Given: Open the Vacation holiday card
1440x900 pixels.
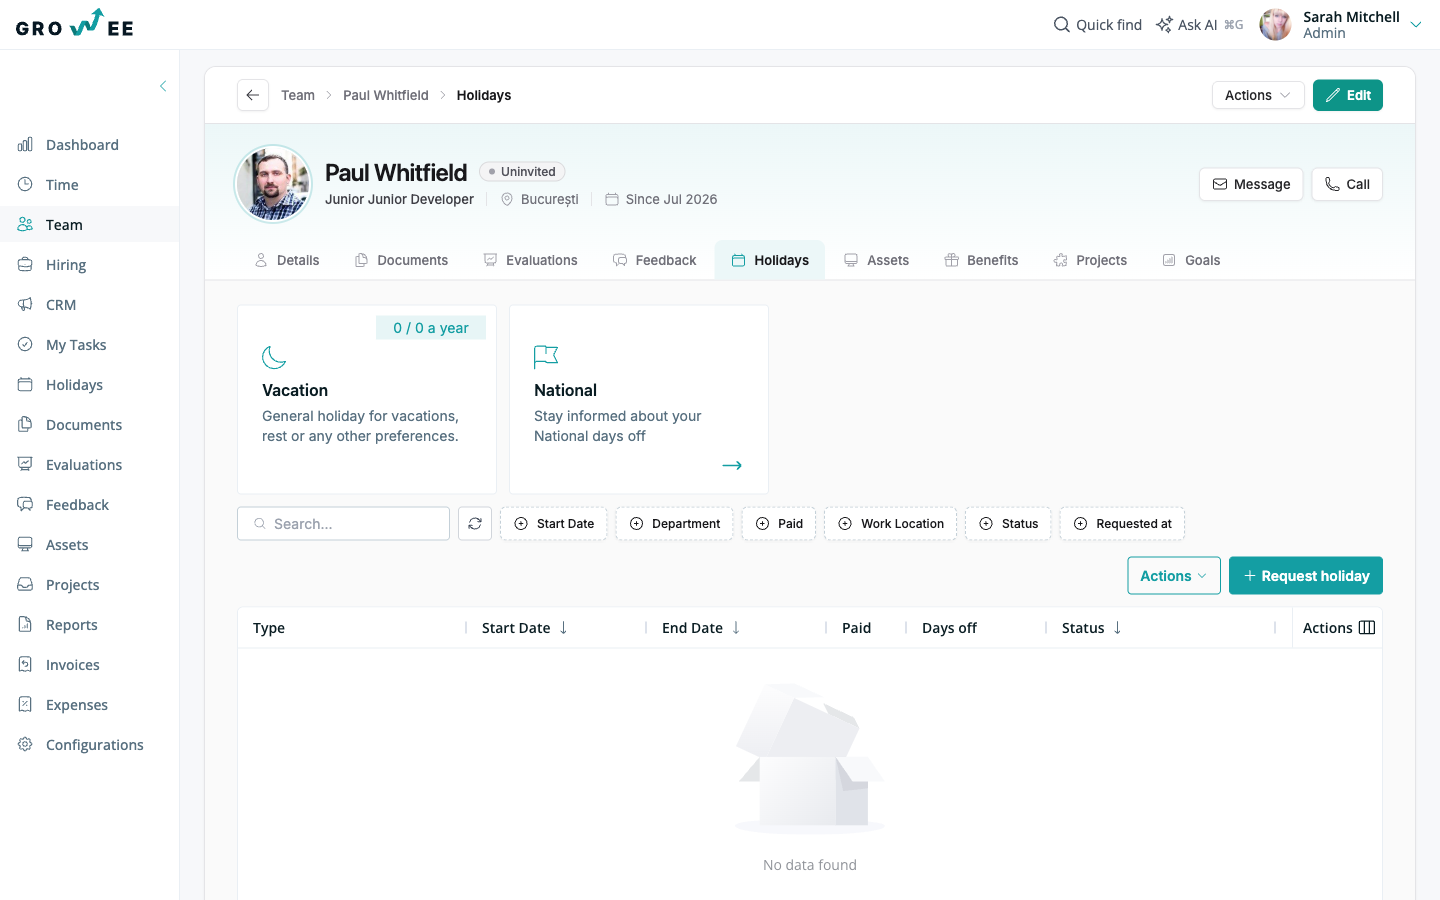Looking at the screenshot, I should pos(367,399).
